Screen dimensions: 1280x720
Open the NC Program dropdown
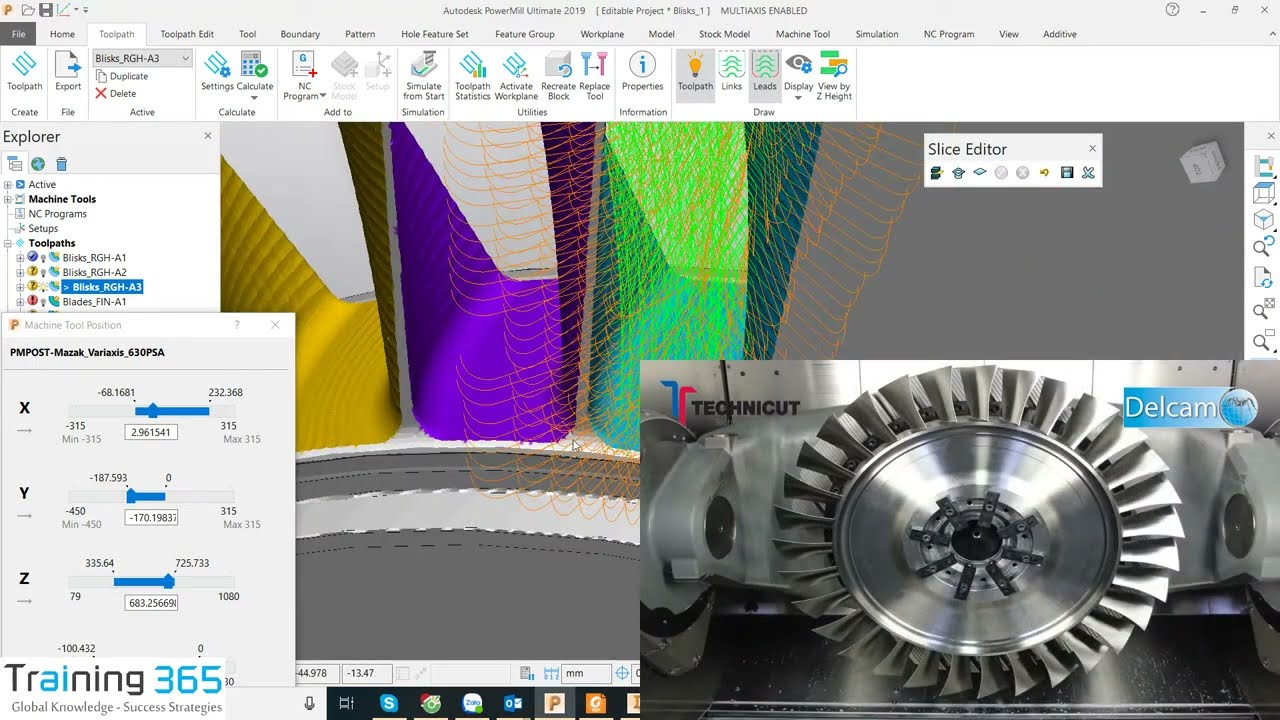coord(322,96)
